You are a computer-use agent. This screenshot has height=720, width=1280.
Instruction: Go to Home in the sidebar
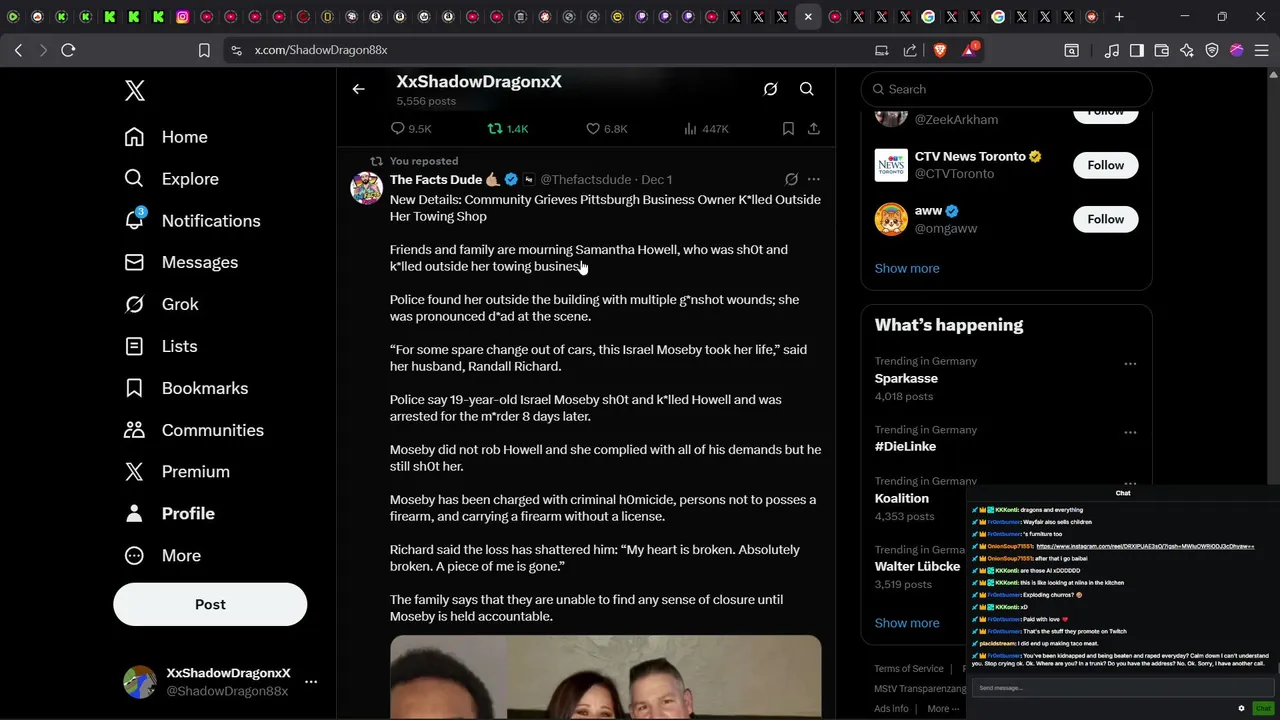(166, 137)
